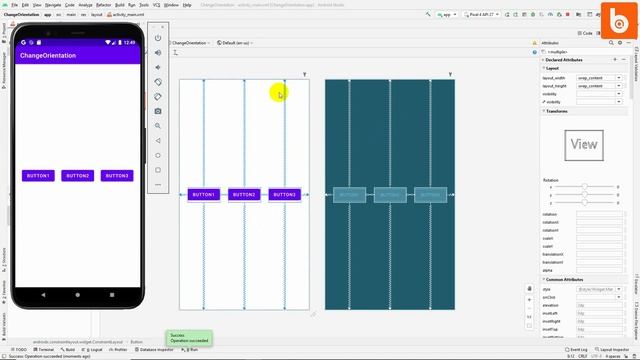This screenshot has height=360, width=640.
Task: Tap BUTTON3 in the emulator
Action: pos(117,176)
